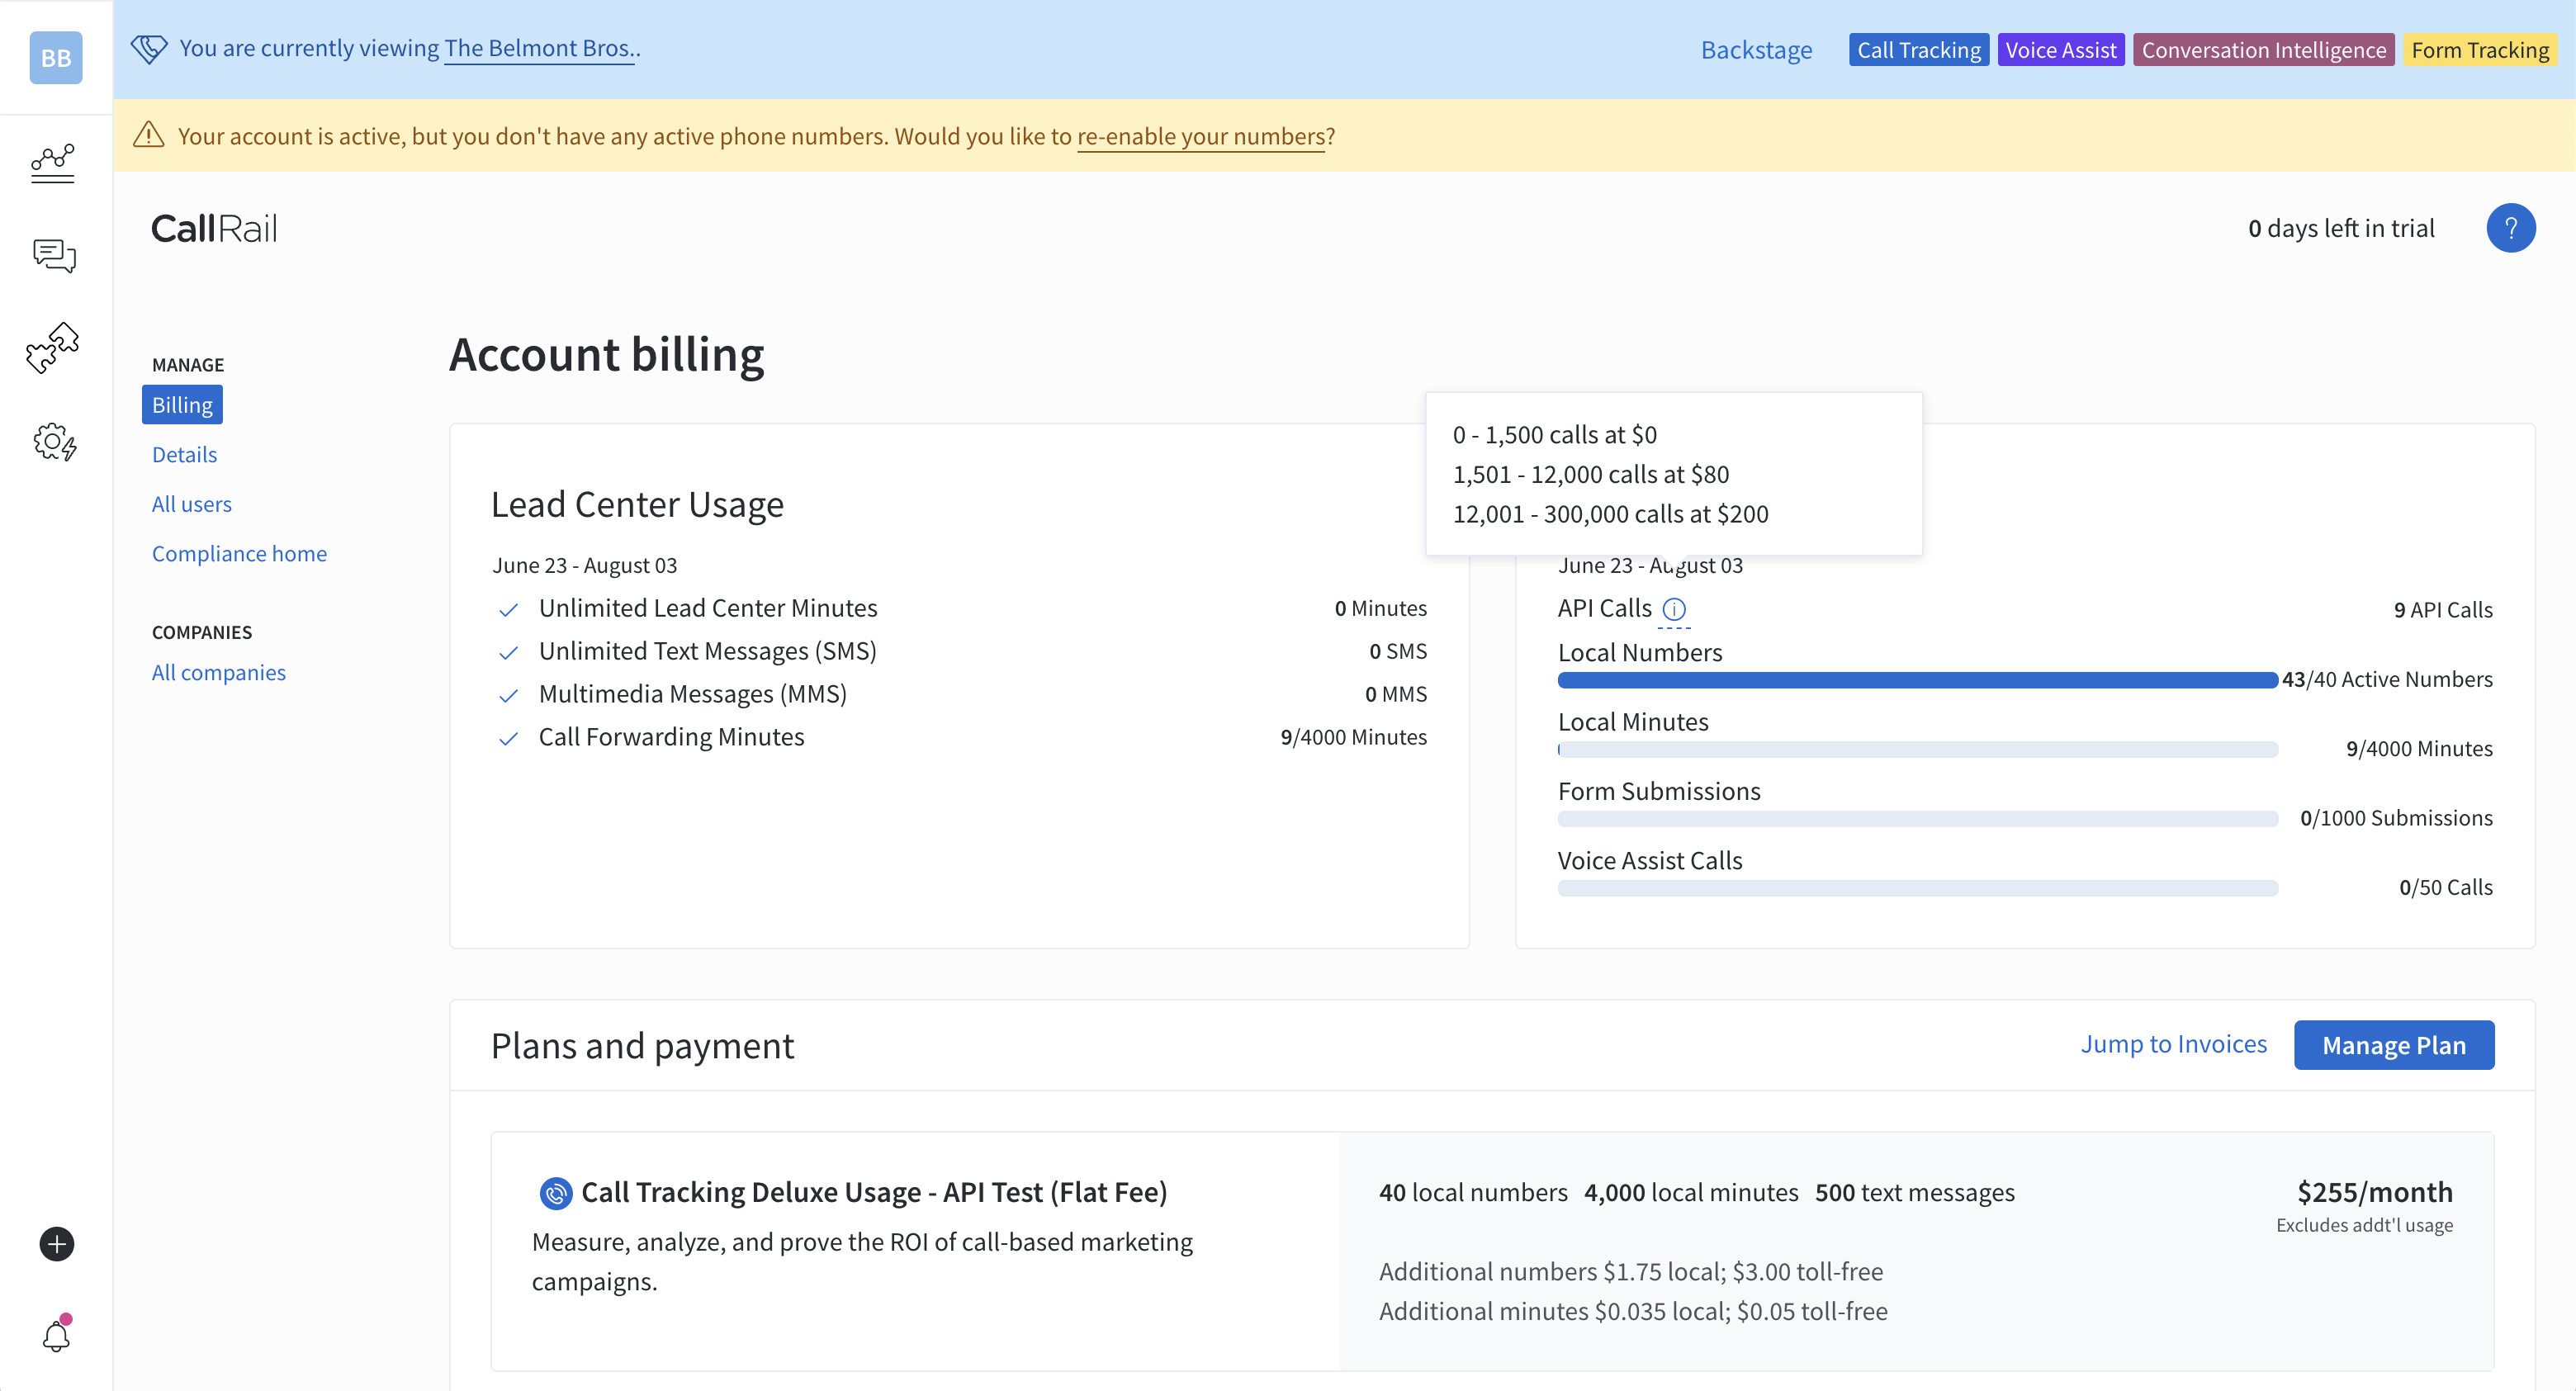Open Jump to Invoices

coord(2175,1044)
